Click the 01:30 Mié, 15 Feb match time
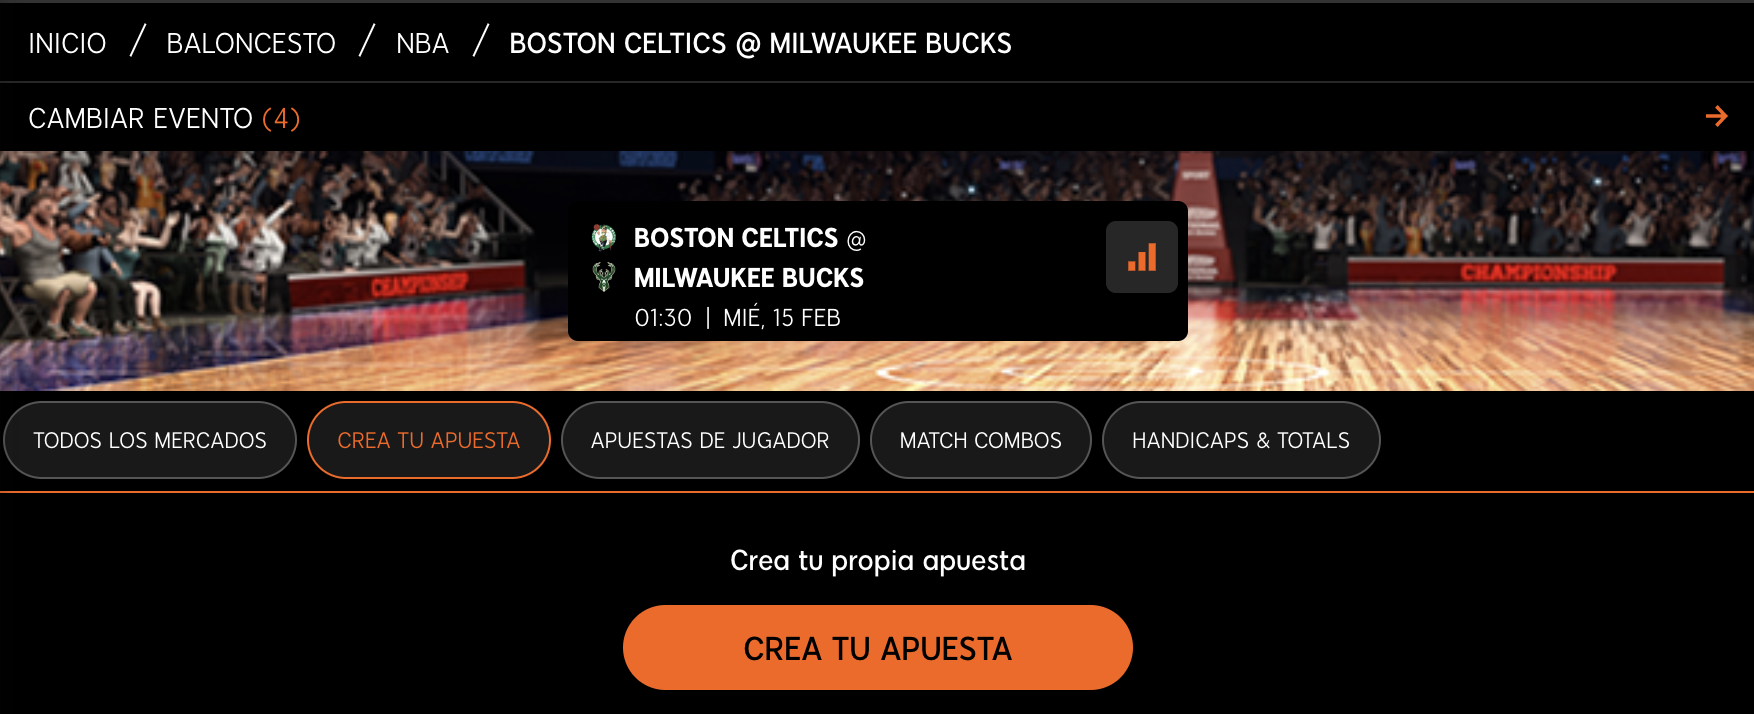 (x=738, y=318)
